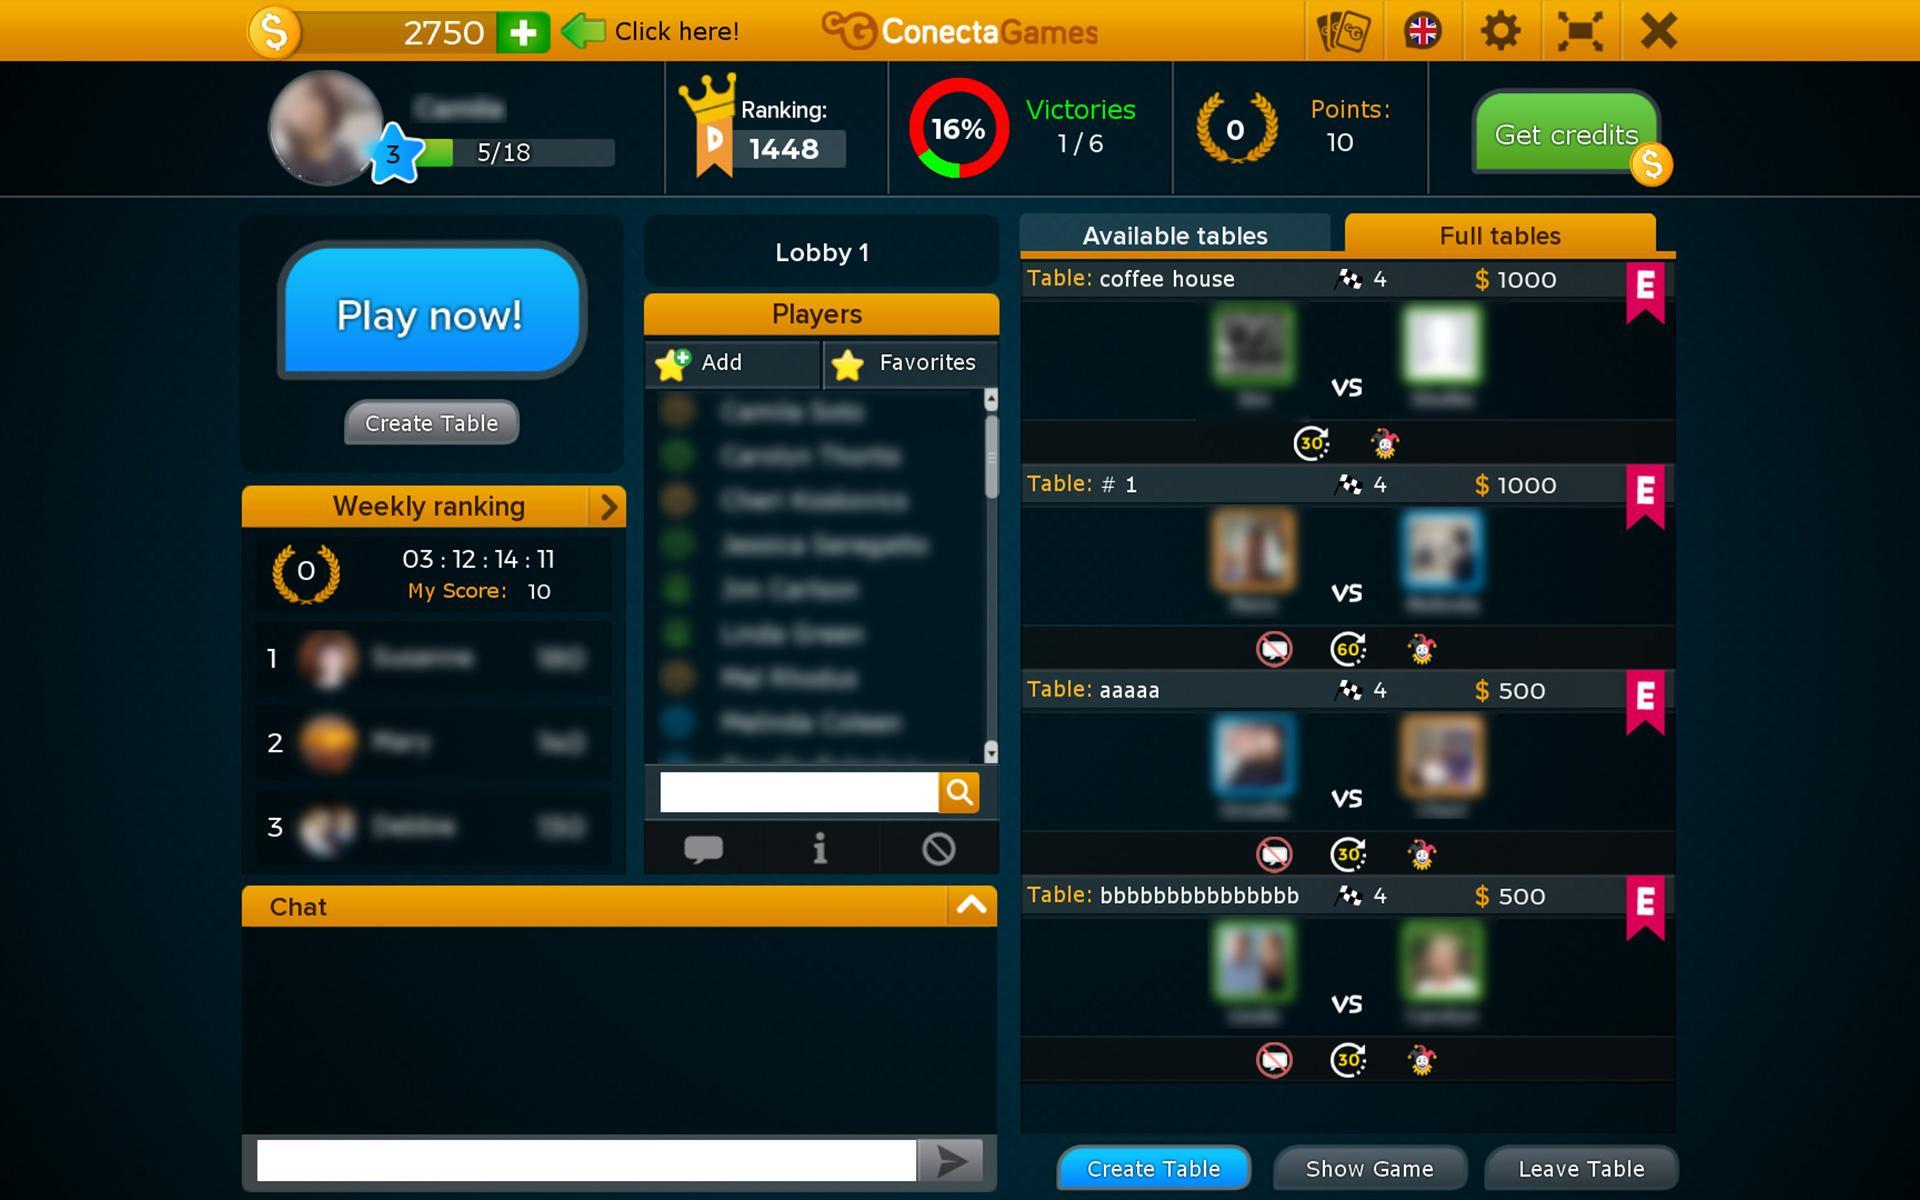Image resolution: width=1920 pixels, height=1200 pixels.
Task: Click the card game icon top right
Action: click(x=1342, y=30)
